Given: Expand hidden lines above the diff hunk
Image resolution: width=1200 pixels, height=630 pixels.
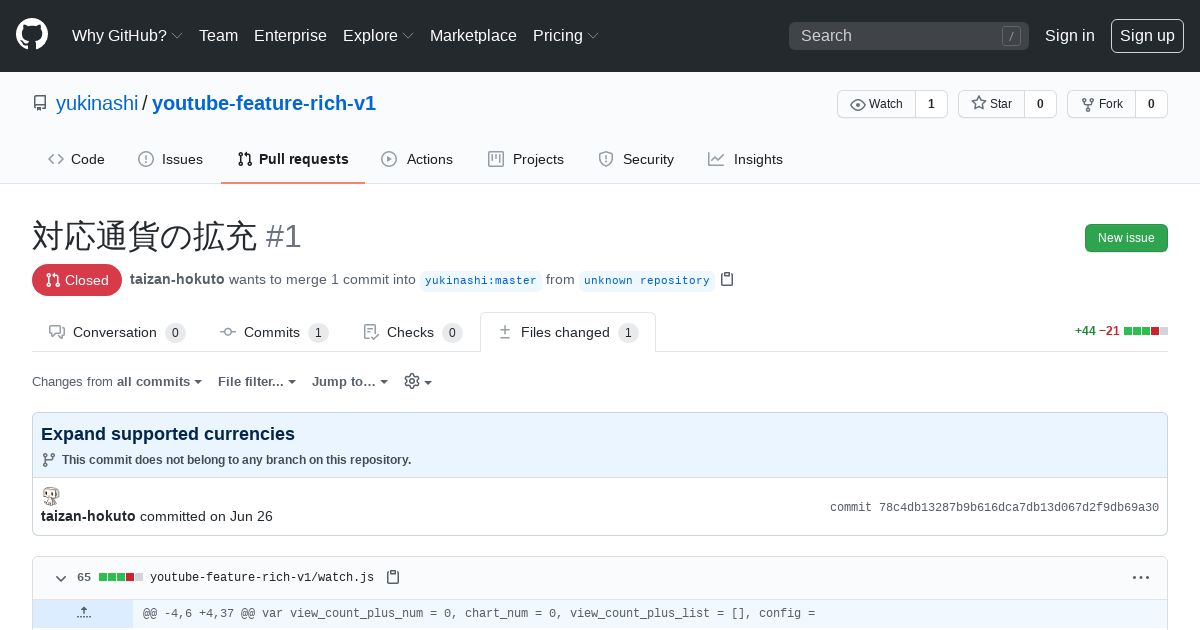Looking at the screenshot, I should click(x=83, y=613).
